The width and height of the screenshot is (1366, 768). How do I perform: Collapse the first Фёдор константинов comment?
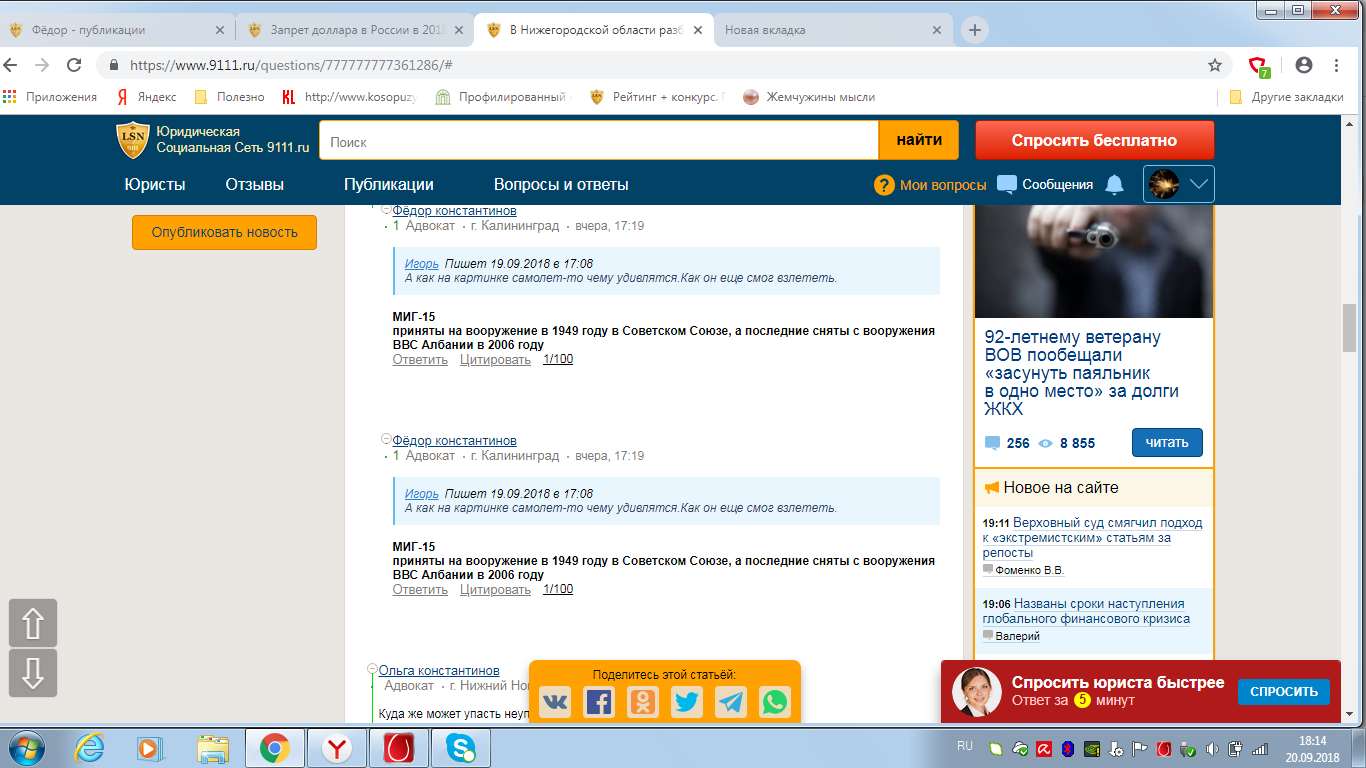[386, 210]
